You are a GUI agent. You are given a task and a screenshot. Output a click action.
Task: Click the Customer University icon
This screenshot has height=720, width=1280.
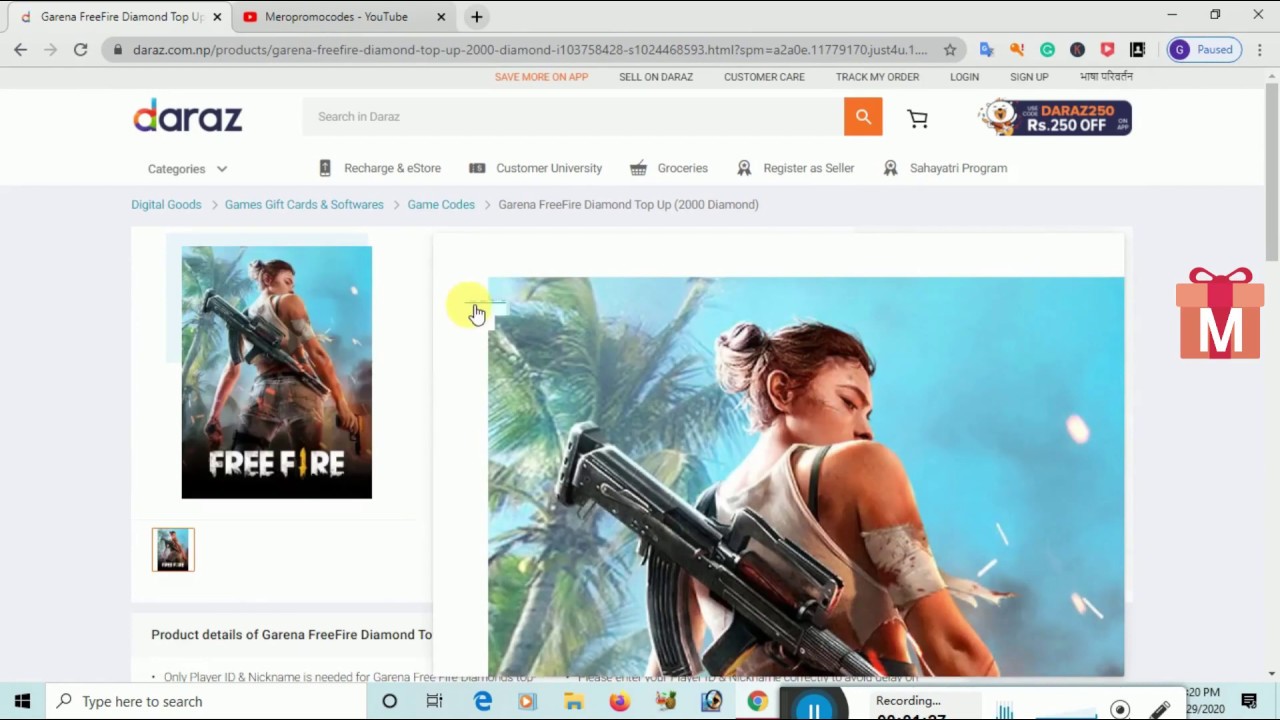point(477,168)
